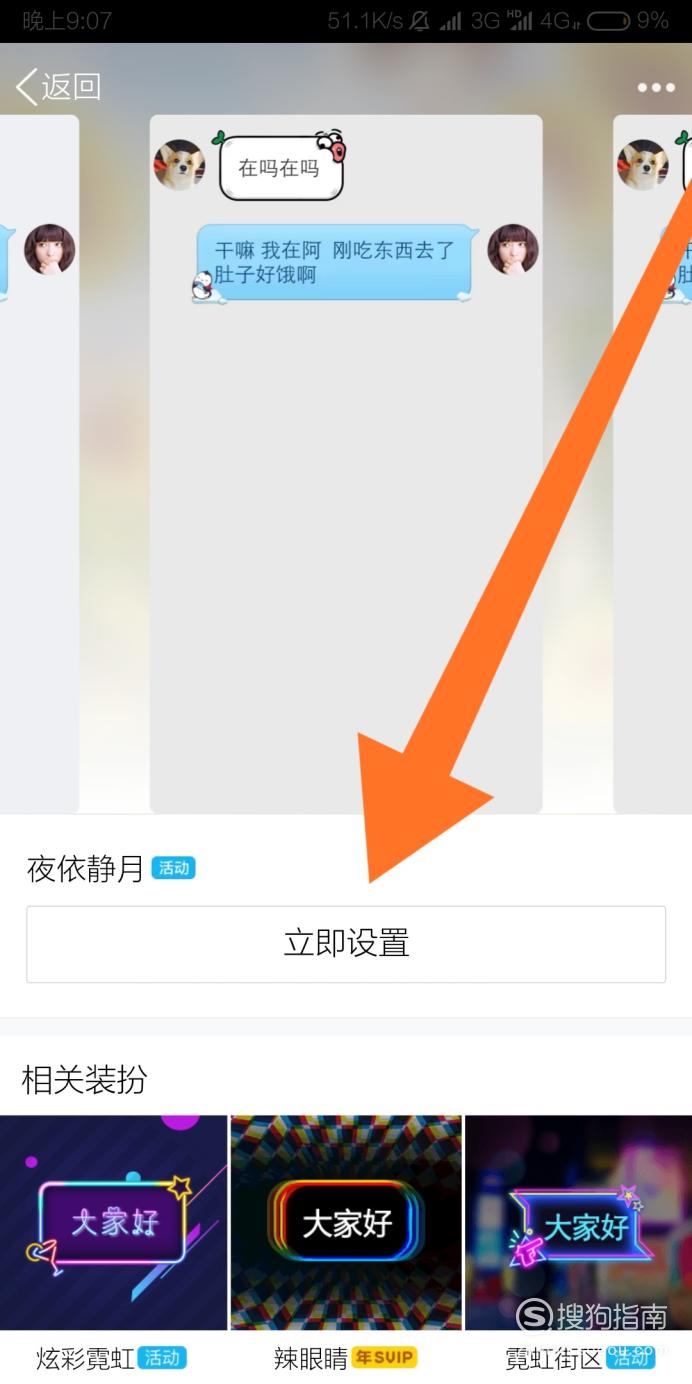
Task: Open the 霓虹街区 bubble thumbnail
Action: [579, 1222]
